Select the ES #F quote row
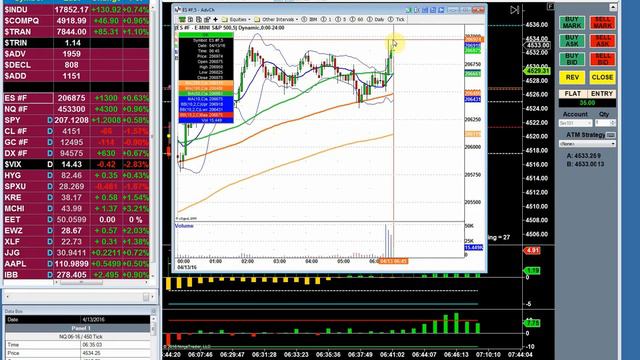The image size is (640, 360). tap(76, 98)
